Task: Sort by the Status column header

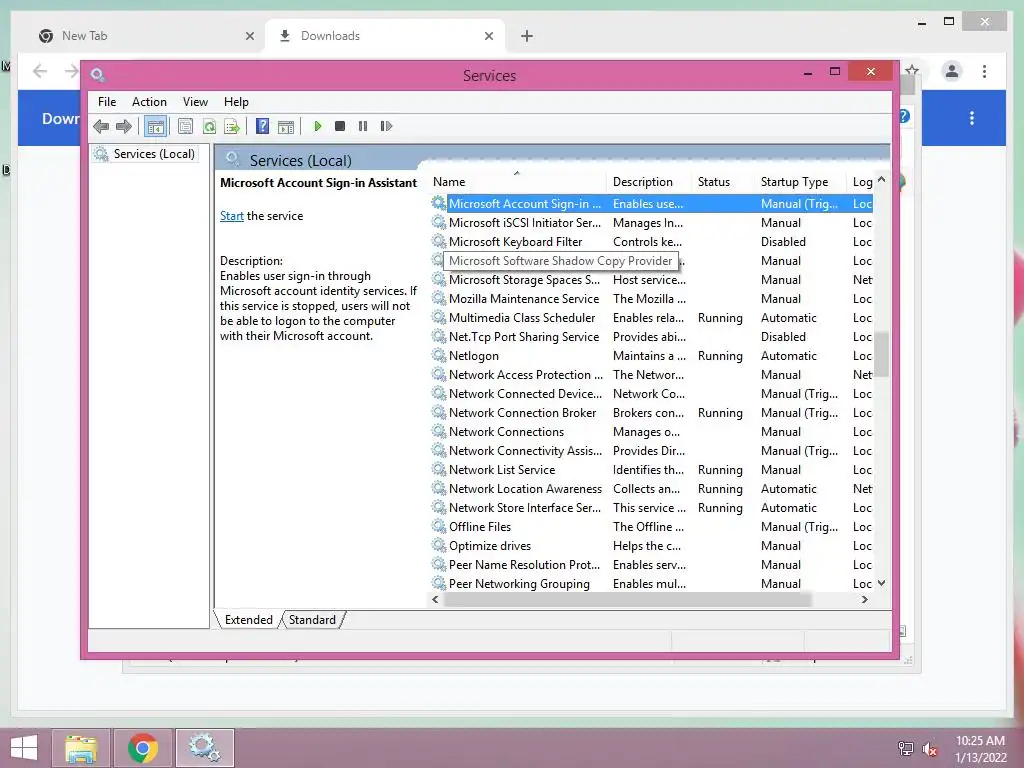Action: click(723, 182)
